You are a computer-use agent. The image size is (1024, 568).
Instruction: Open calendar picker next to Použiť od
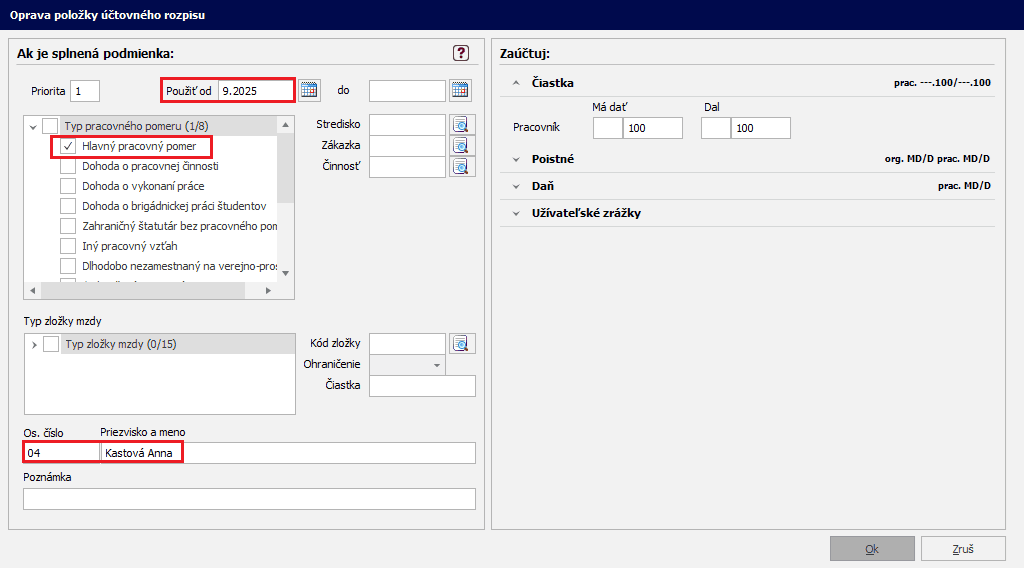click(x=309, y=90)
